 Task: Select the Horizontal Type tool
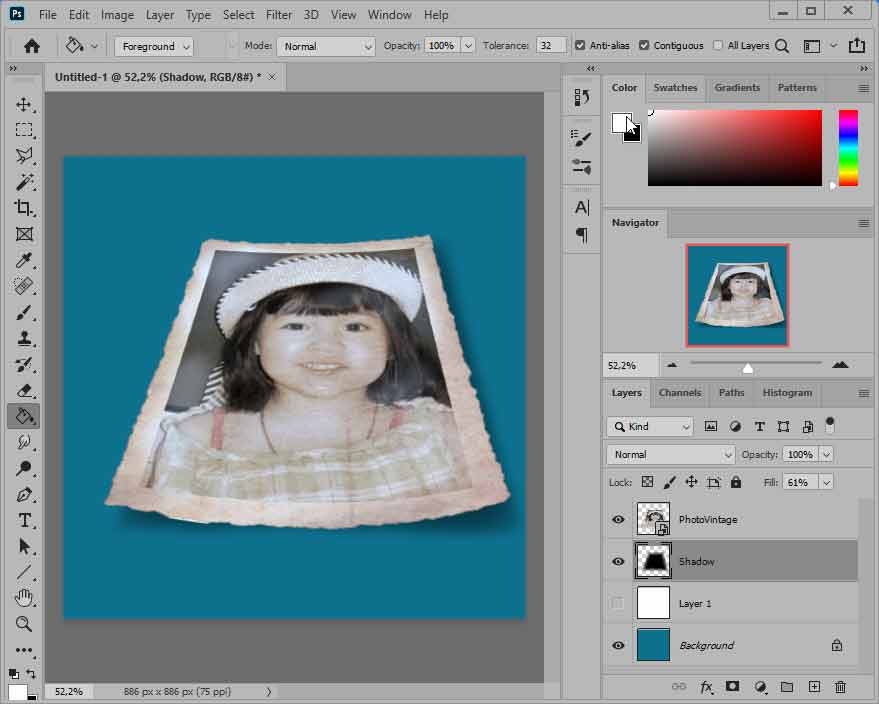coord(24,520)
